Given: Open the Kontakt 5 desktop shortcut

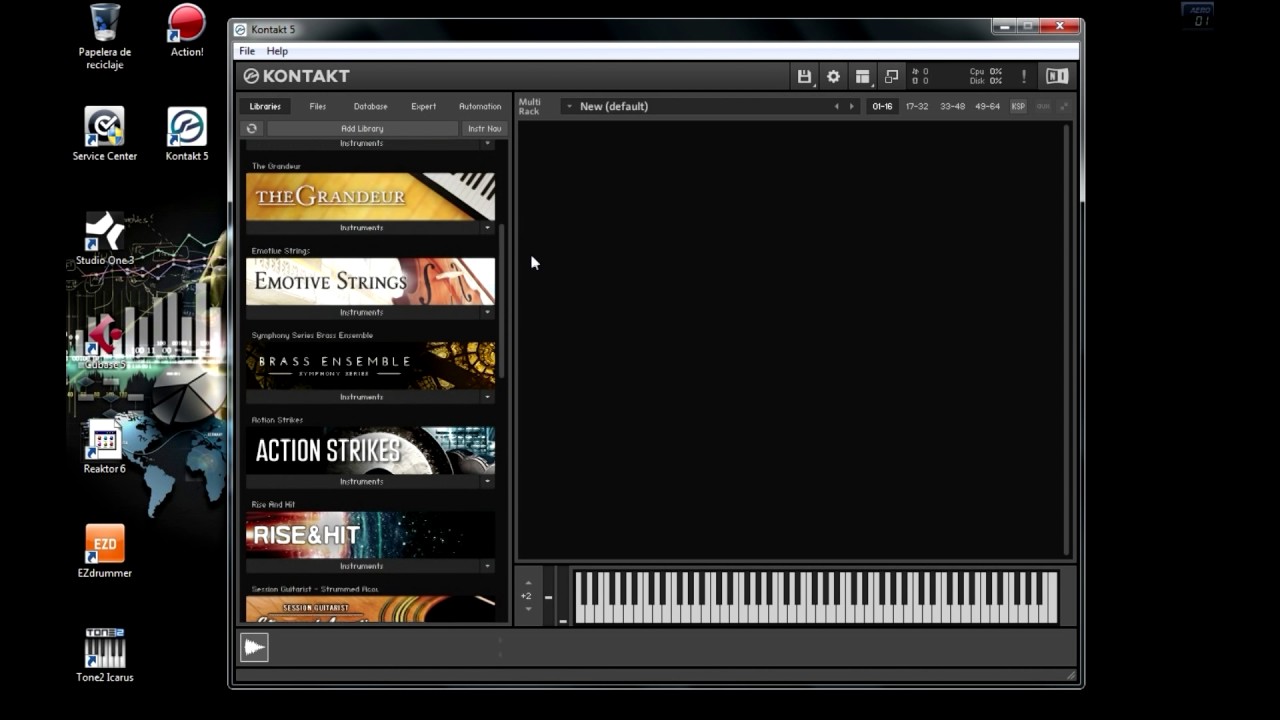Looking at the screenshot, I should (x=187, y=134).
